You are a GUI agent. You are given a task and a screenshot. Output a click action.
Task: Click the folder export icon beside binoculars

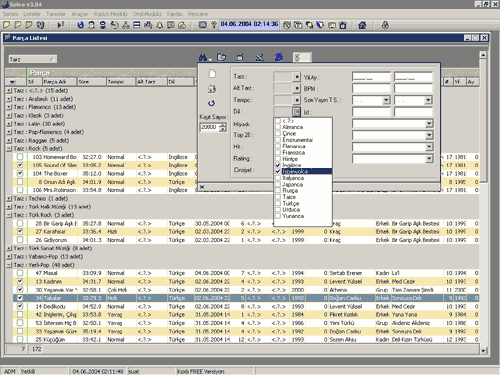click(x=221, y=57)
